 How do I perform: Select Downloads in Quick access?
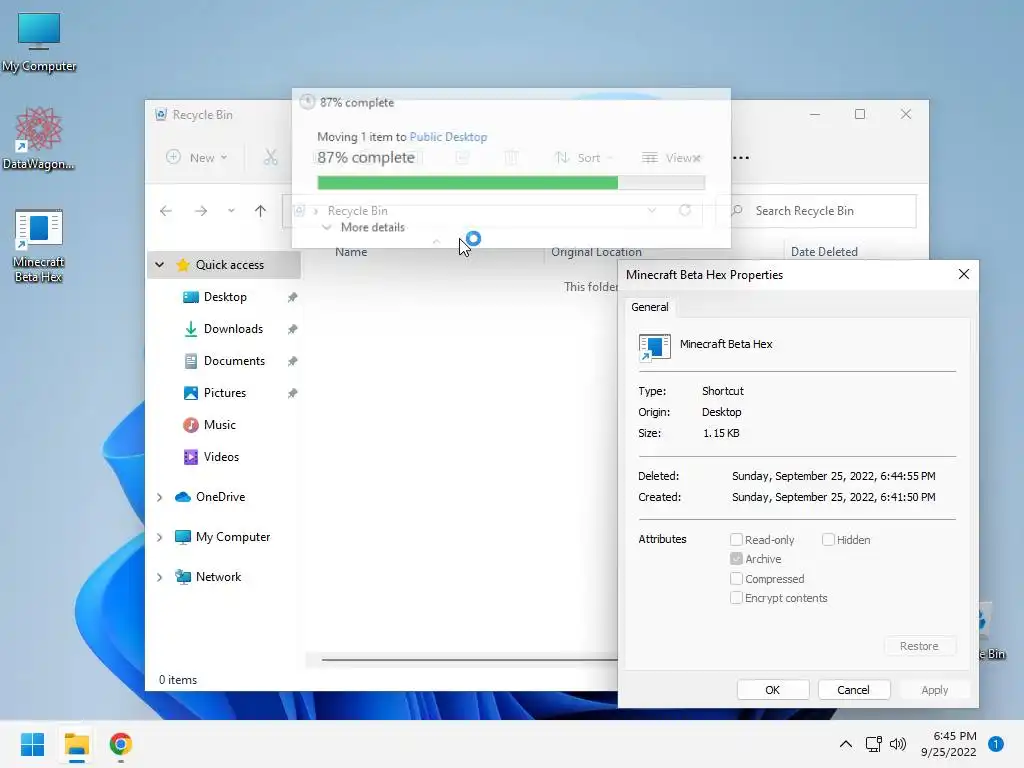click(x=233, y=328)
